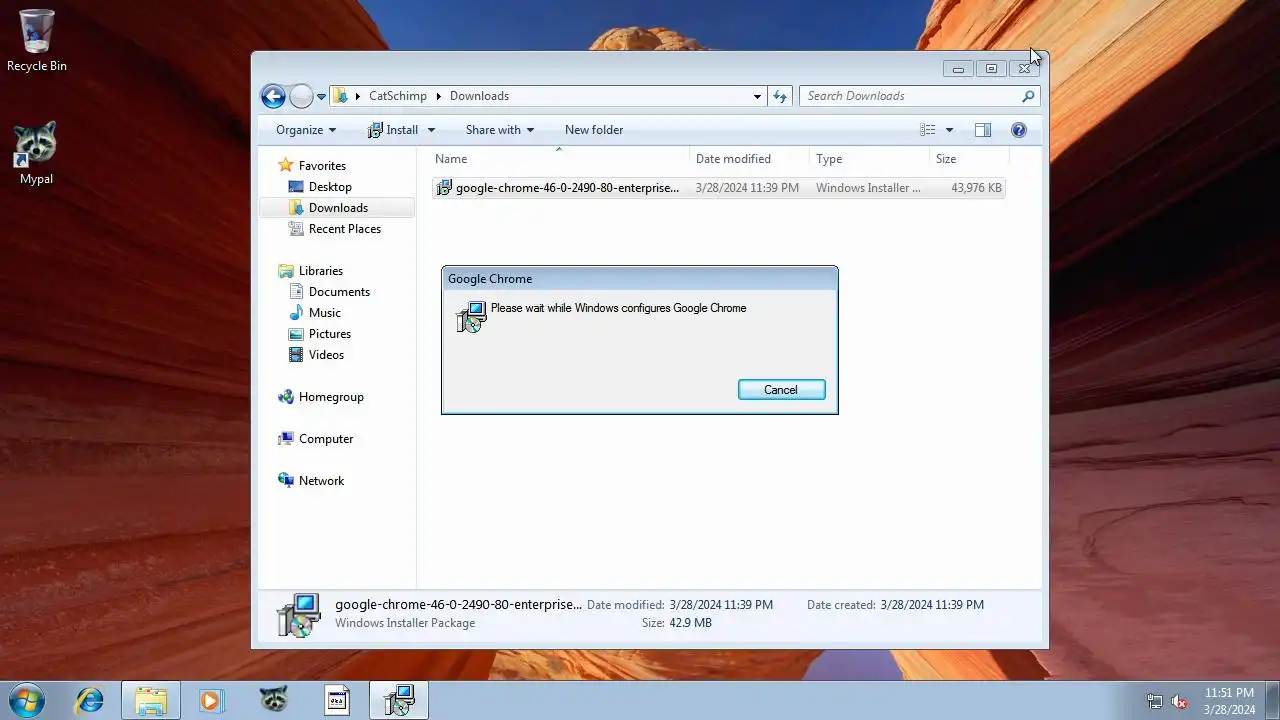The height and width of the screenshot is (720, 1280).
Task: Select Libraries in the navigation pane
Action: coord(320,271)
